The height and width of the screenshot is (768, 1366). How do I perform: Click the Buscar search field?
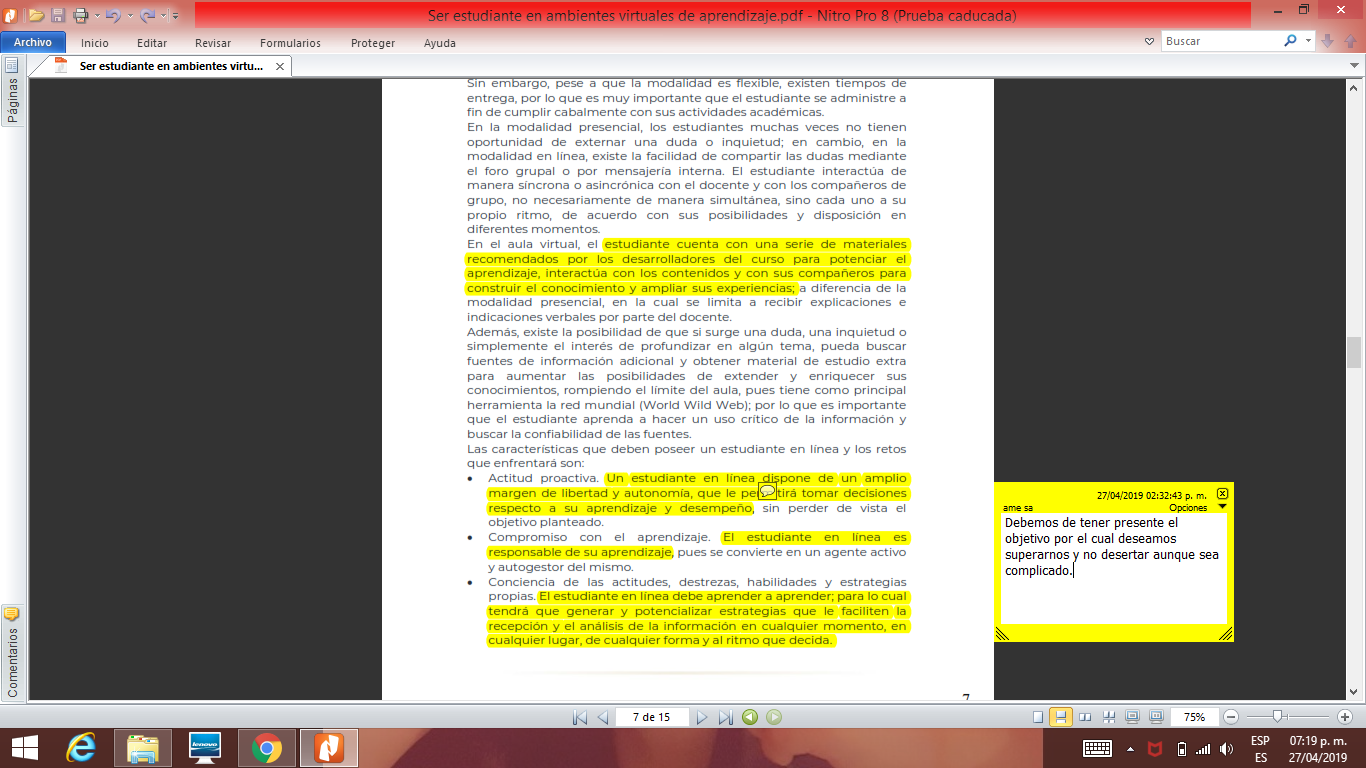click(1220, 41)
